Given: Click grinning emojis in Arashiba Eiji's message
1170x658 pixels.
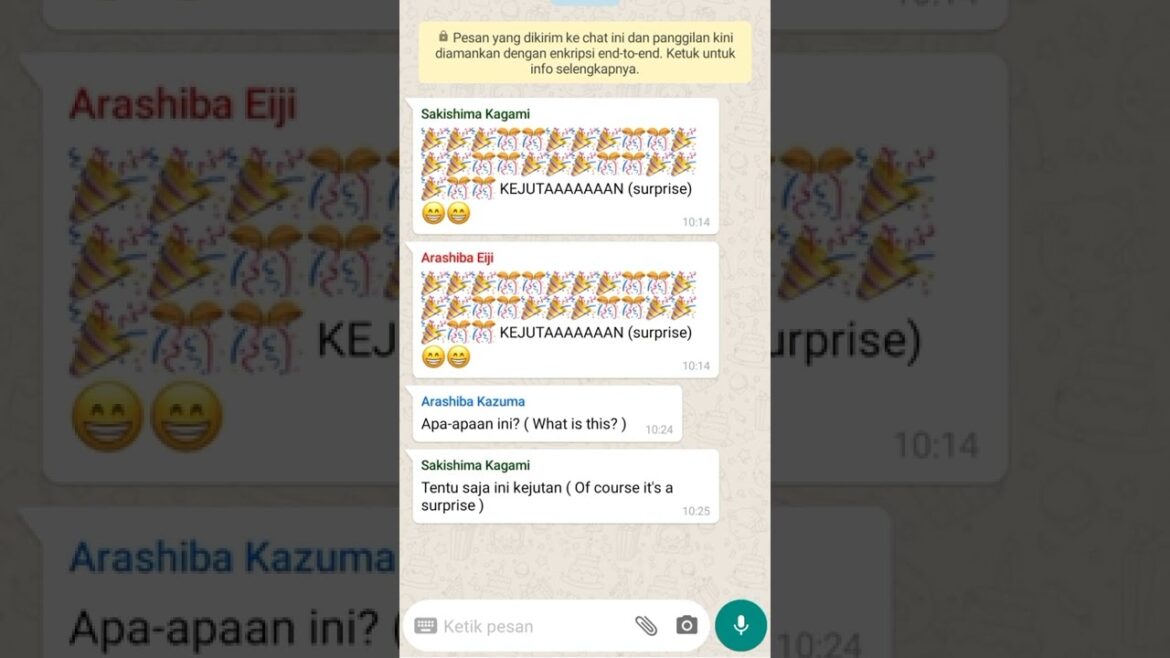Looking at the screenshot, I should [x=446, y=357].
